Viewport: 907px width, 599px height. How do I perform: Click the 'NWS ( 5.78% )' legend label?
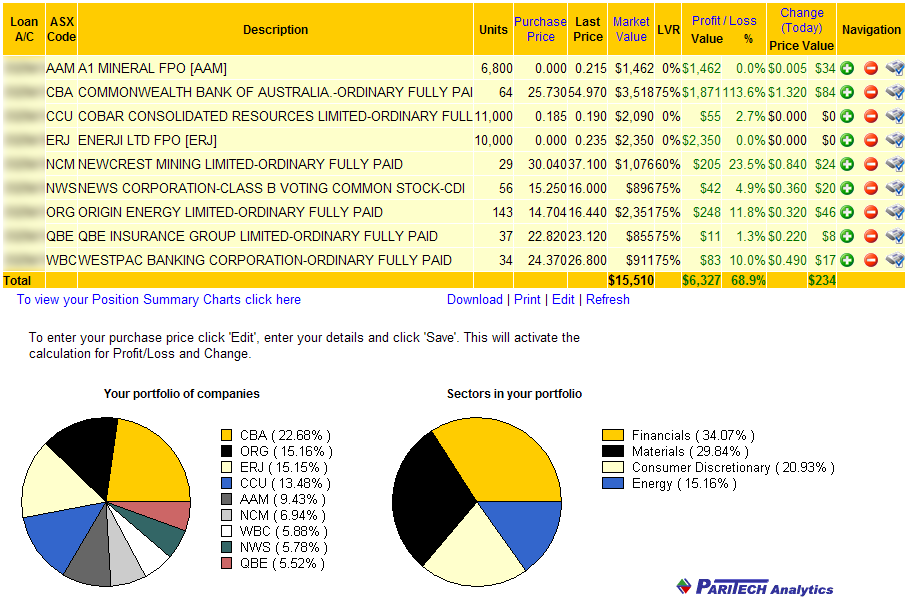point(284,547)
